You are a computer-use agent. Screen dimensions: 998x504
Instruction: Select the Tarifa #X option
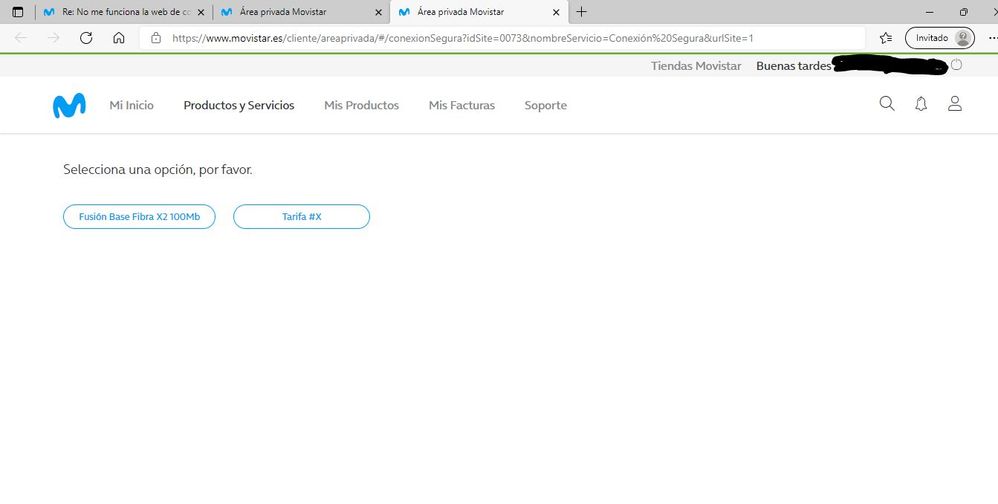pyautogui.click(x=301, y=217)
